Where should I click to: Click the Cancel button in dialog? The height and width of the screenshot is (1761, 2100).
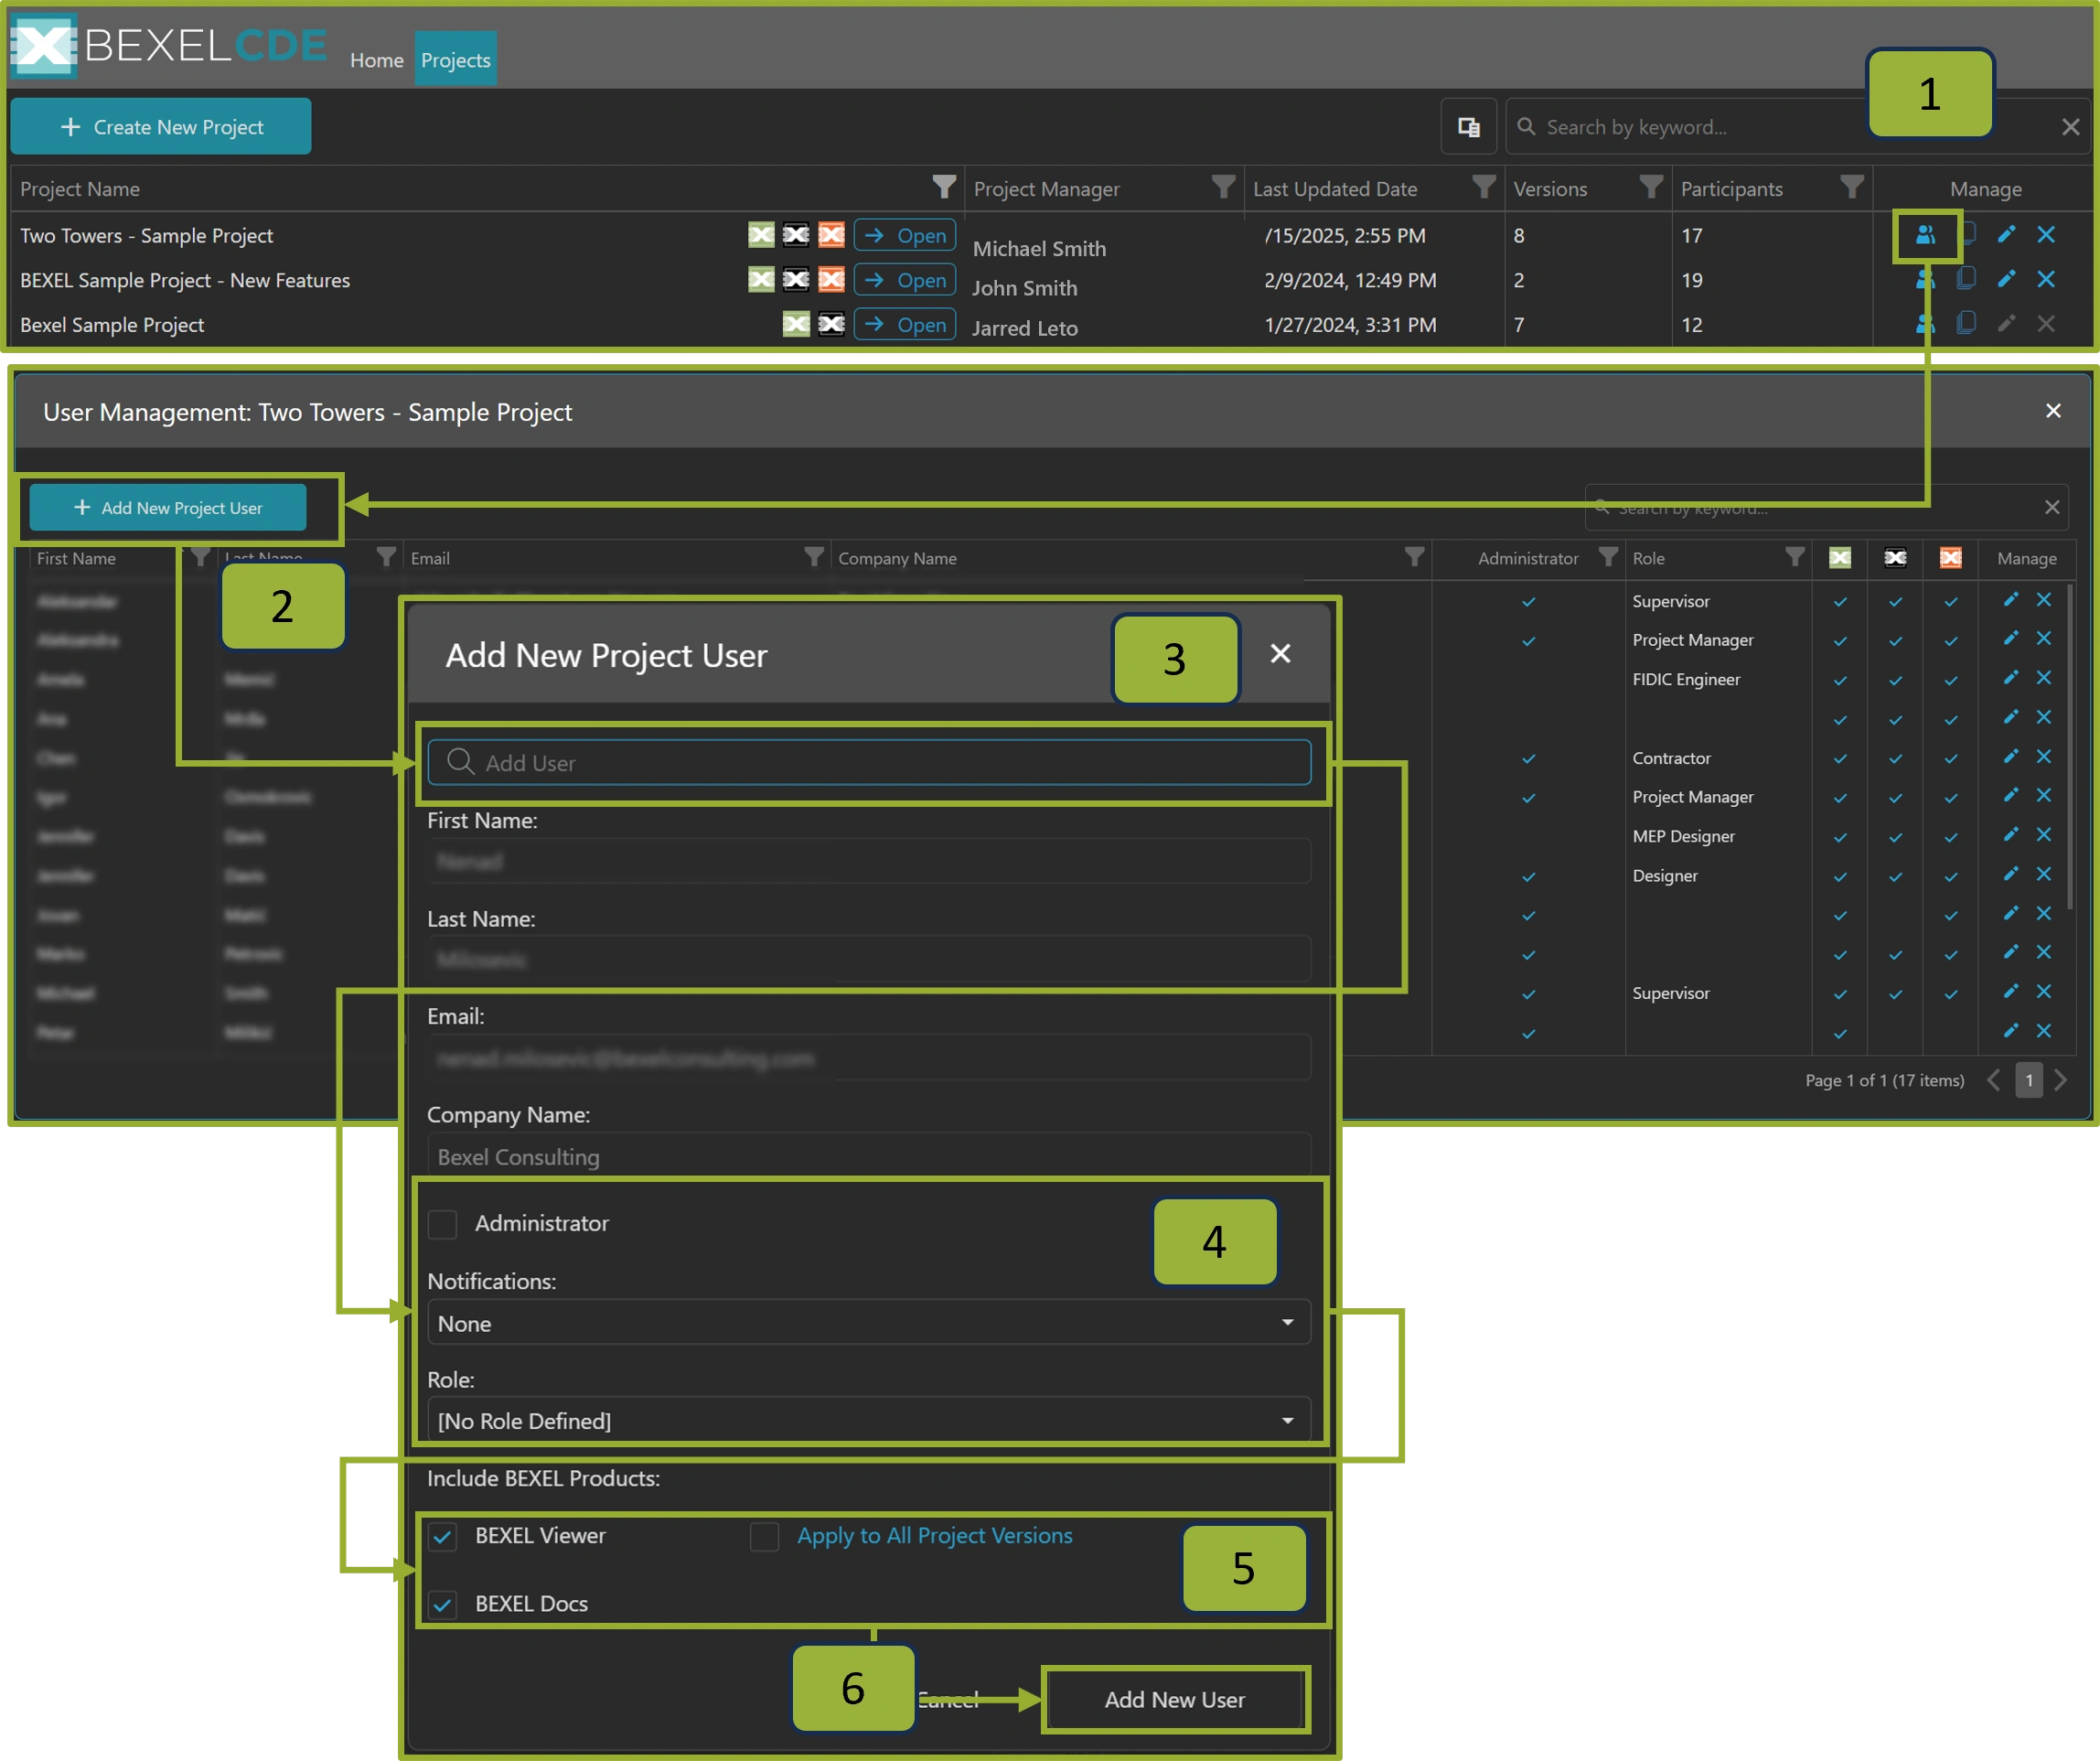(x=948, y=1699)
